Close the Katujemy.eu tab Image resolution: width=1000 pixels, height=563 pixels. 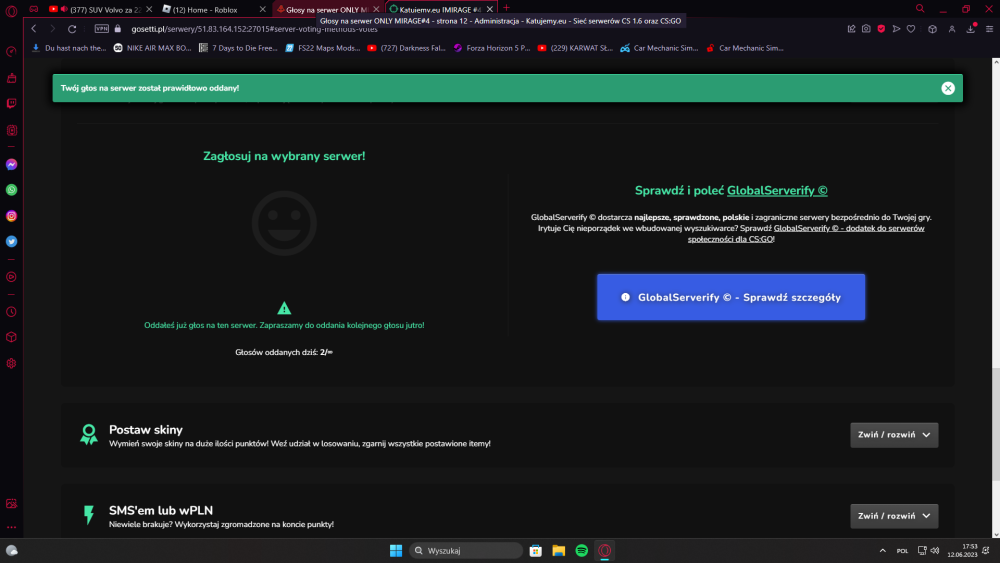click(x=490, y=10)
